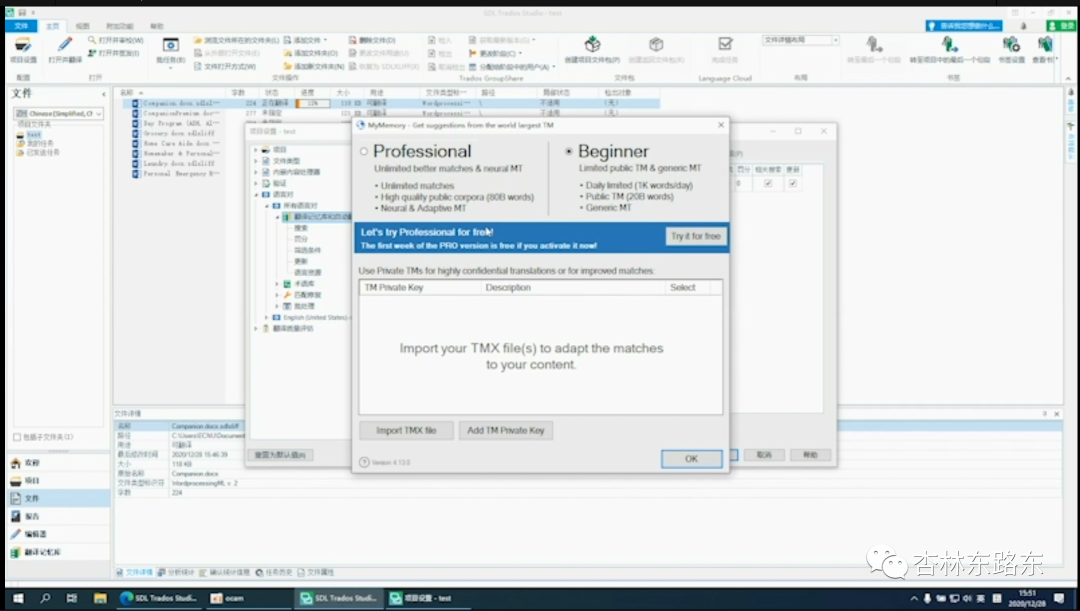The height and width of the screenshot is (611, 1080).
Task: Click 浏览文件所在的文件夹 folder icon item
Action: (236, 41)
